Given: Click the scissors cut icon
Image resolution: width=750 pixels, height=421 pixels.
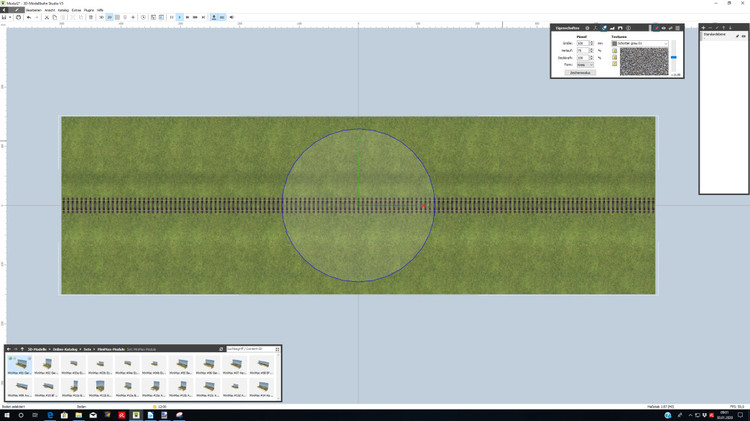Looking at the screenshot, I should [x=46, y=17].
